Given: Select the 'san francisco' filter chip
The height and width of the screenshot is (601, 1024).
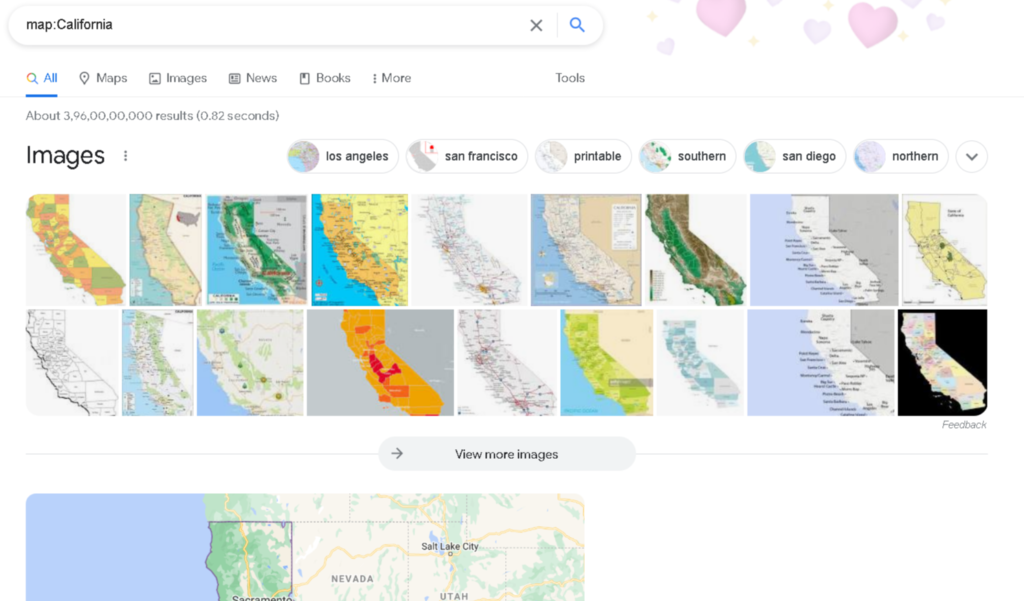Looking at the screenshot, I should tap(466, 156).
